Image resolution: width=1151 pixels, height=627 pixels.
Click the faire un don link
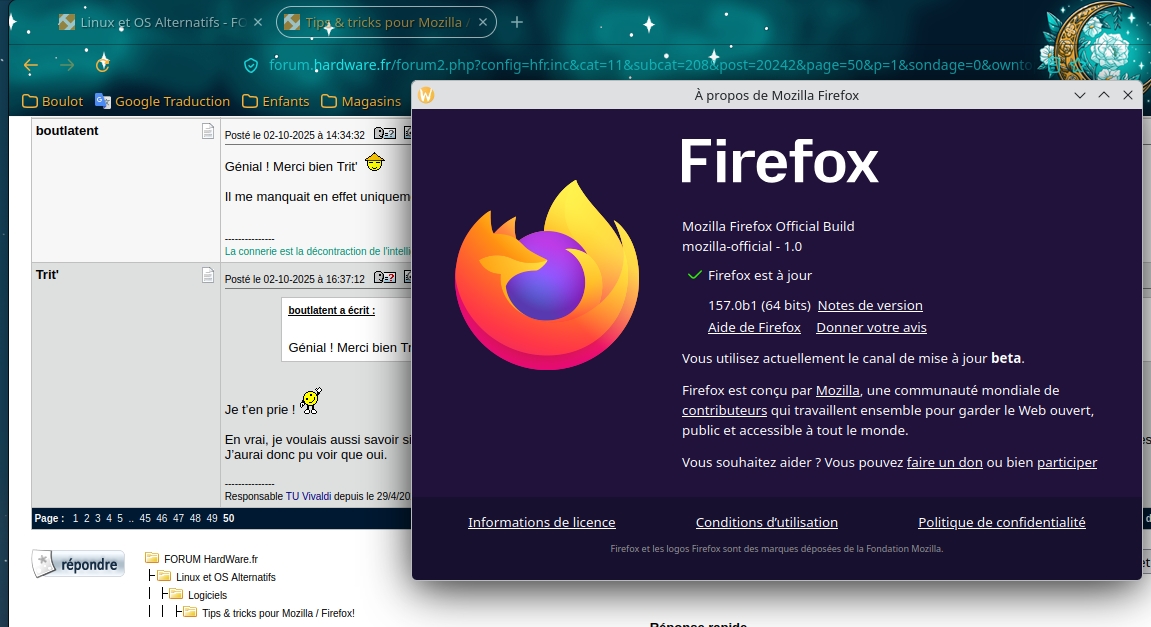click(945, 463)
